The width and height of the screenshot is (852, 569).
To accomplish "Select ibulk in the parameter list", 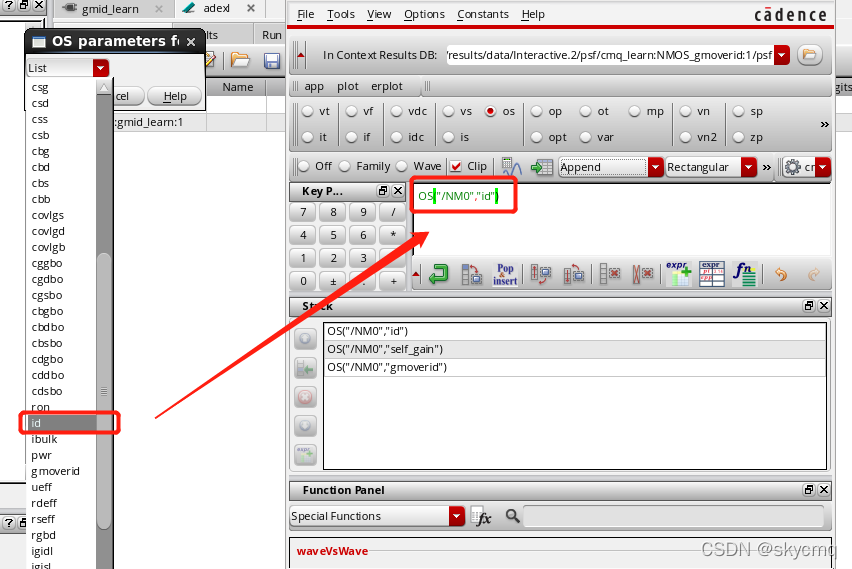I will coord(44,439).
